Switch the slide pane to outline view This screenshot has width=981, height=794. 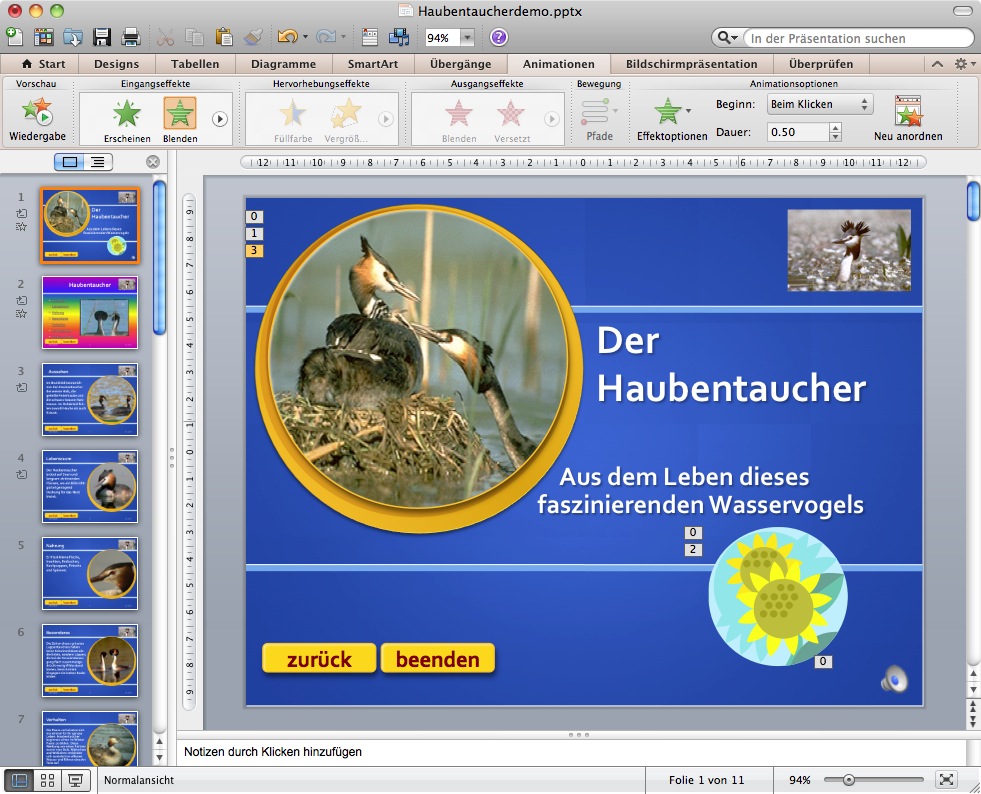[x=98, y=162]
